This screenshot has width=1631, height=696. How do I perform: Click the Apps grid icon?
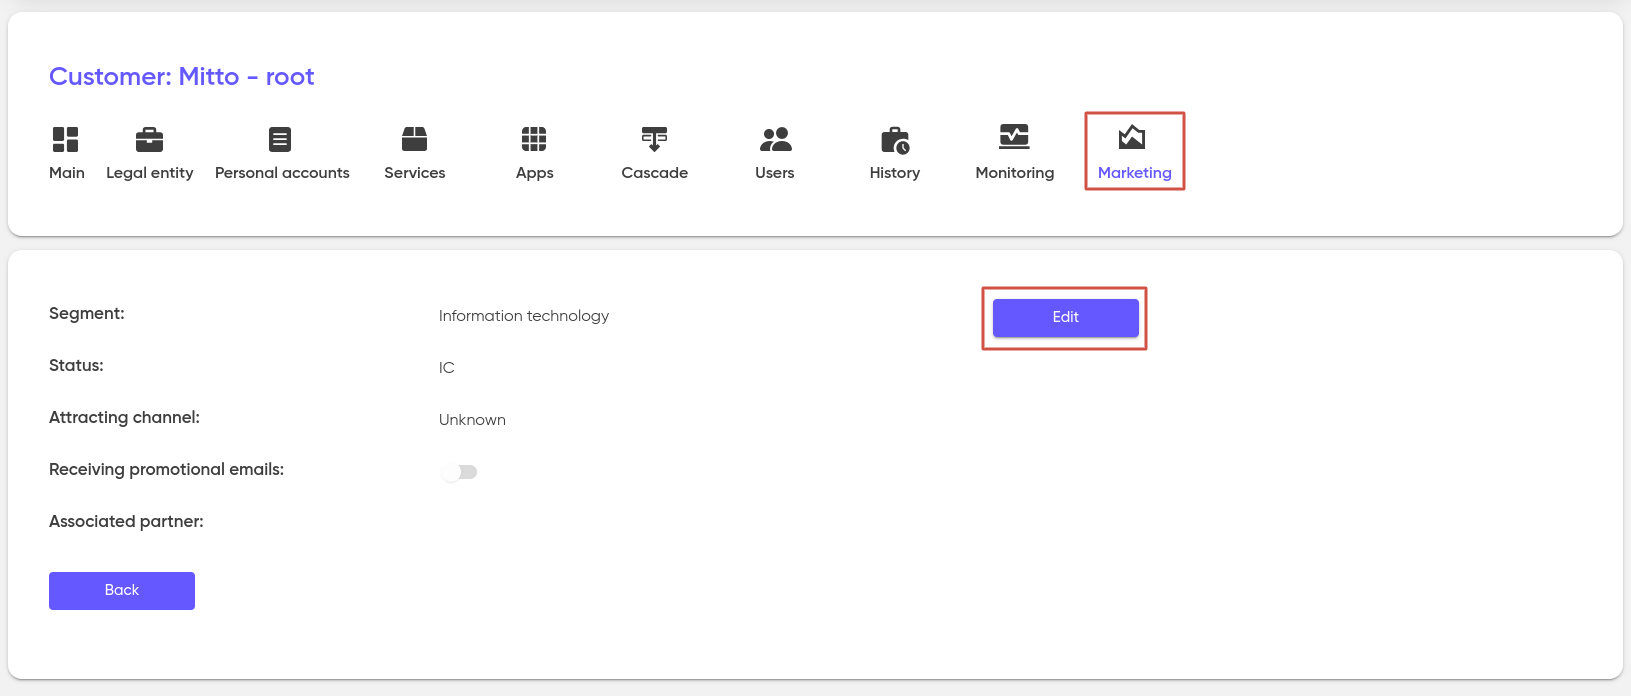534,139
